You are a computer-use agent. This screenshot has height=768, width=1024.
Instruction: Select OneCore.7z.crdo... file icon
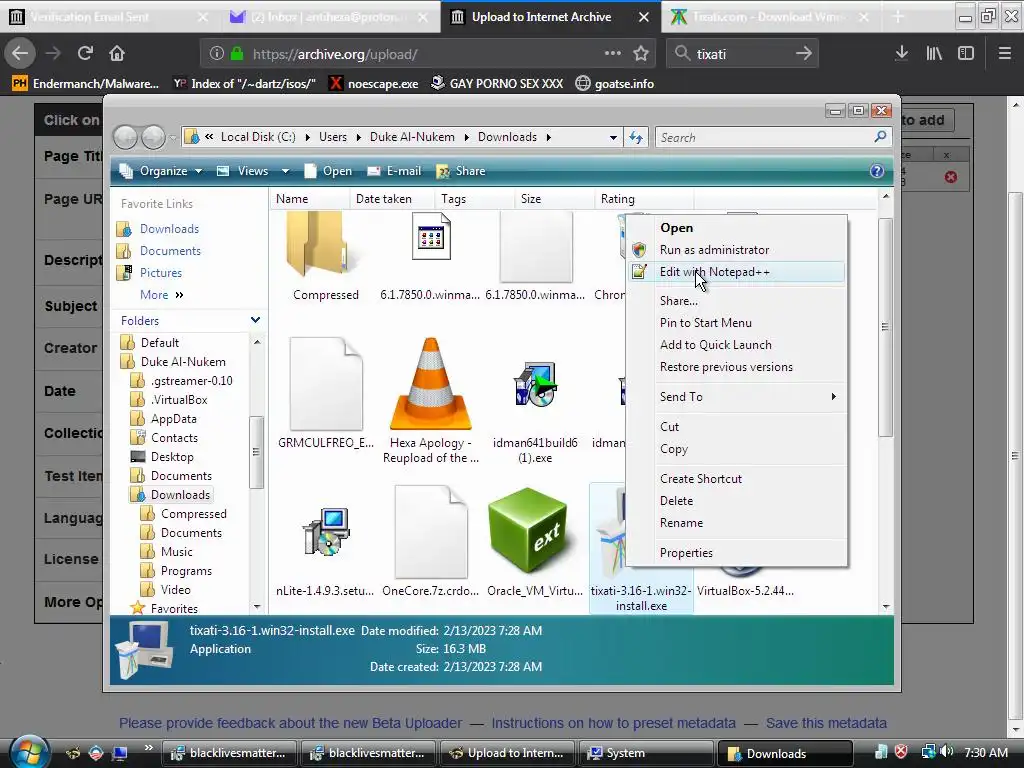430,532
